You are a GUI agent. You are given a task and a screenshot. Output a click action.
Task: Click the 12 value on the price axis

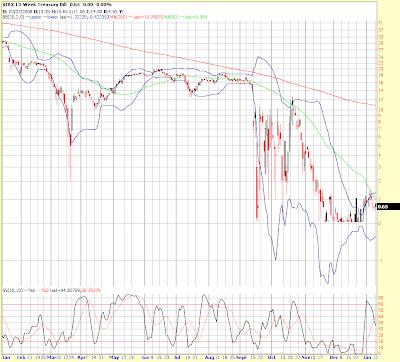tap(380, 100)
